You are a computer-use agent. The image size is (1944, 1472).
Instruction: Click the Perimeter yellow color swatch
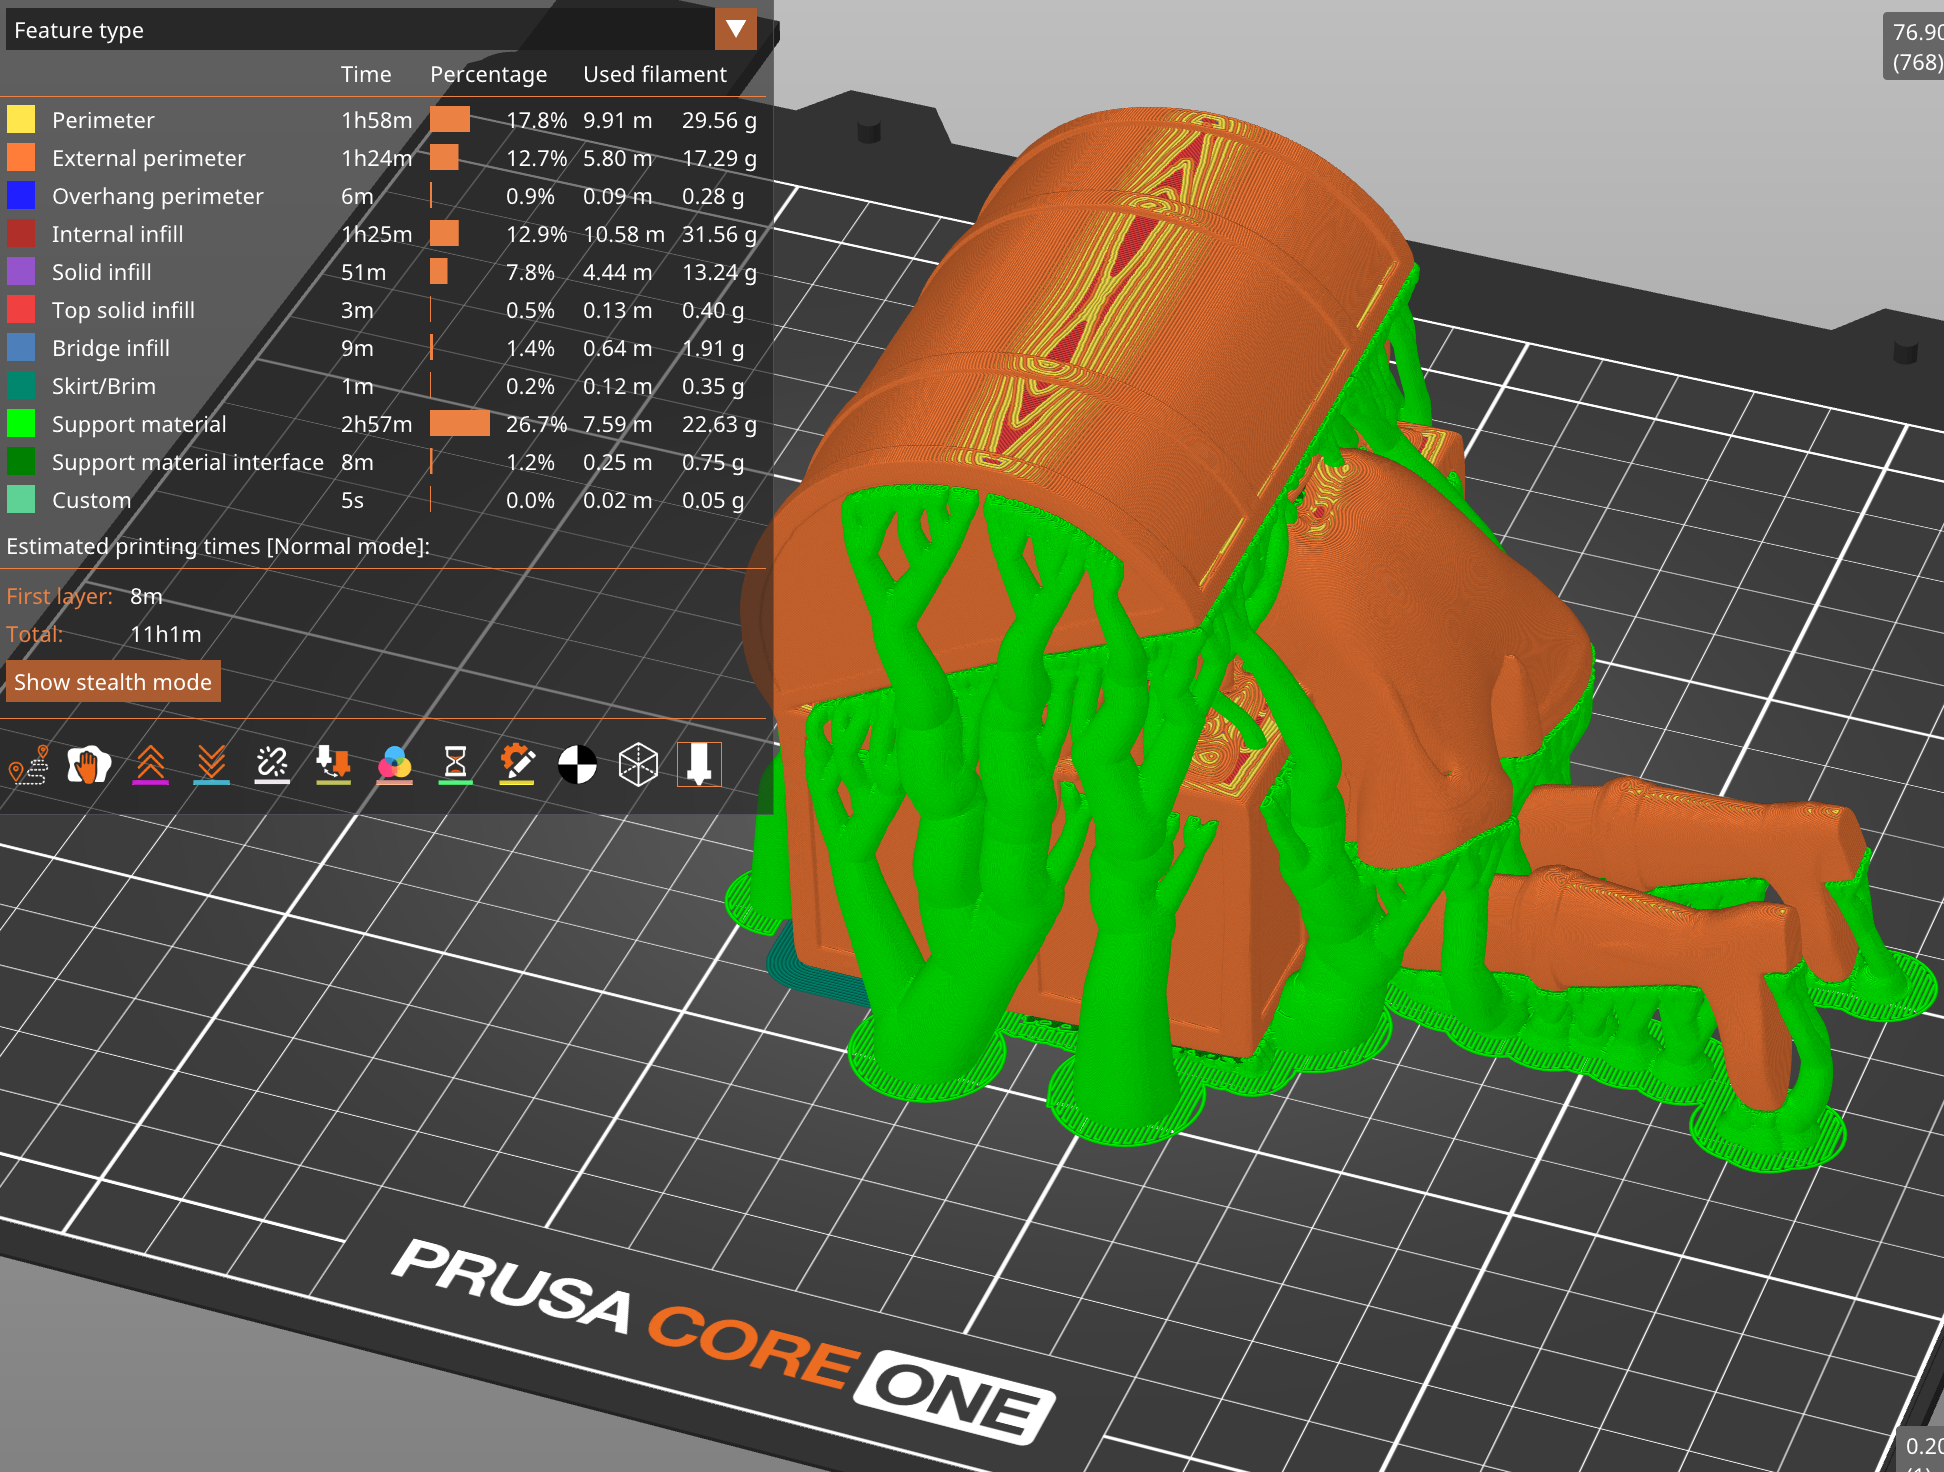21,120
